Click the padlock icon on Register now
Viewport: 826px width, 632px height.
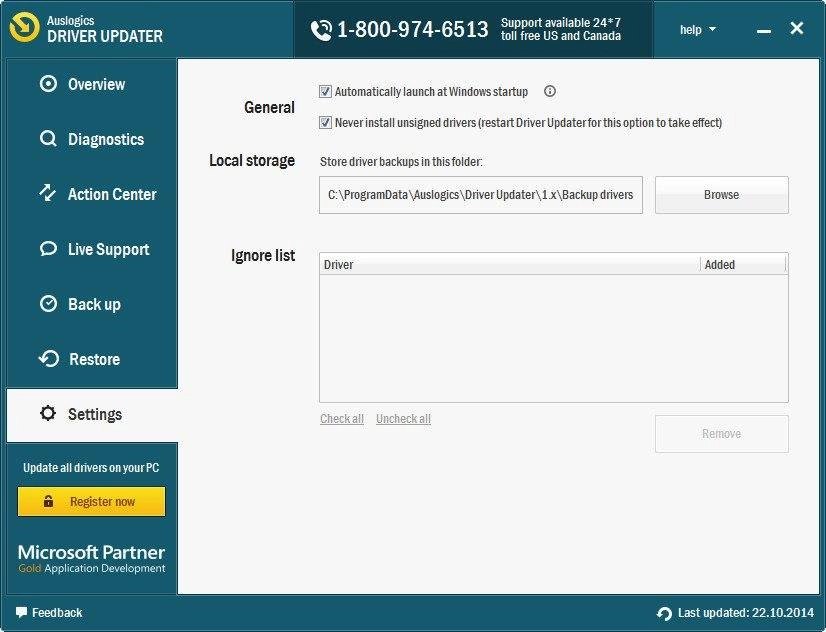[48, 501]
